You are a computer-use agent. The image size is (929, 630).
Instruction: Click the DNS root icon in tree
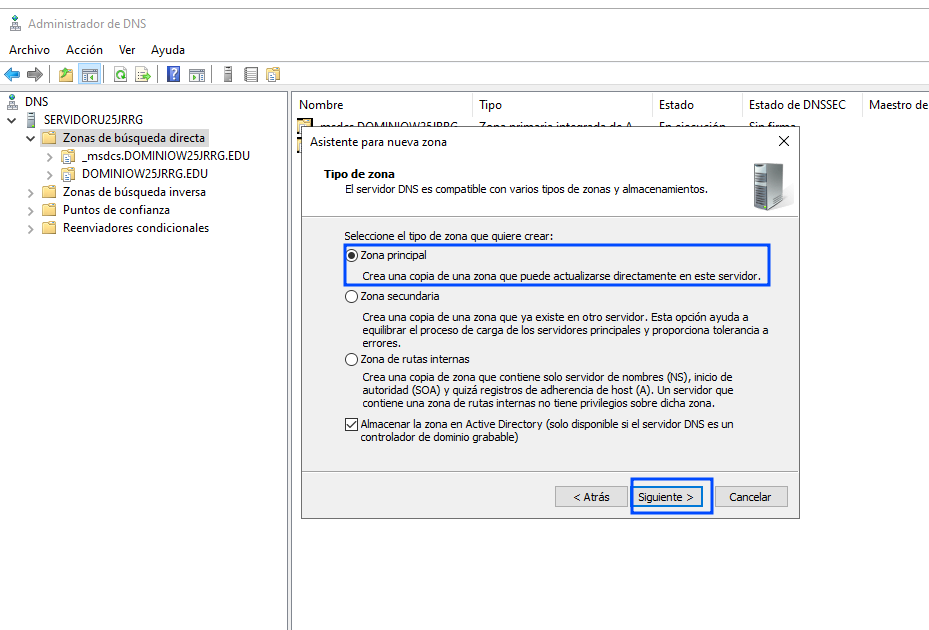tap(12, 102)
